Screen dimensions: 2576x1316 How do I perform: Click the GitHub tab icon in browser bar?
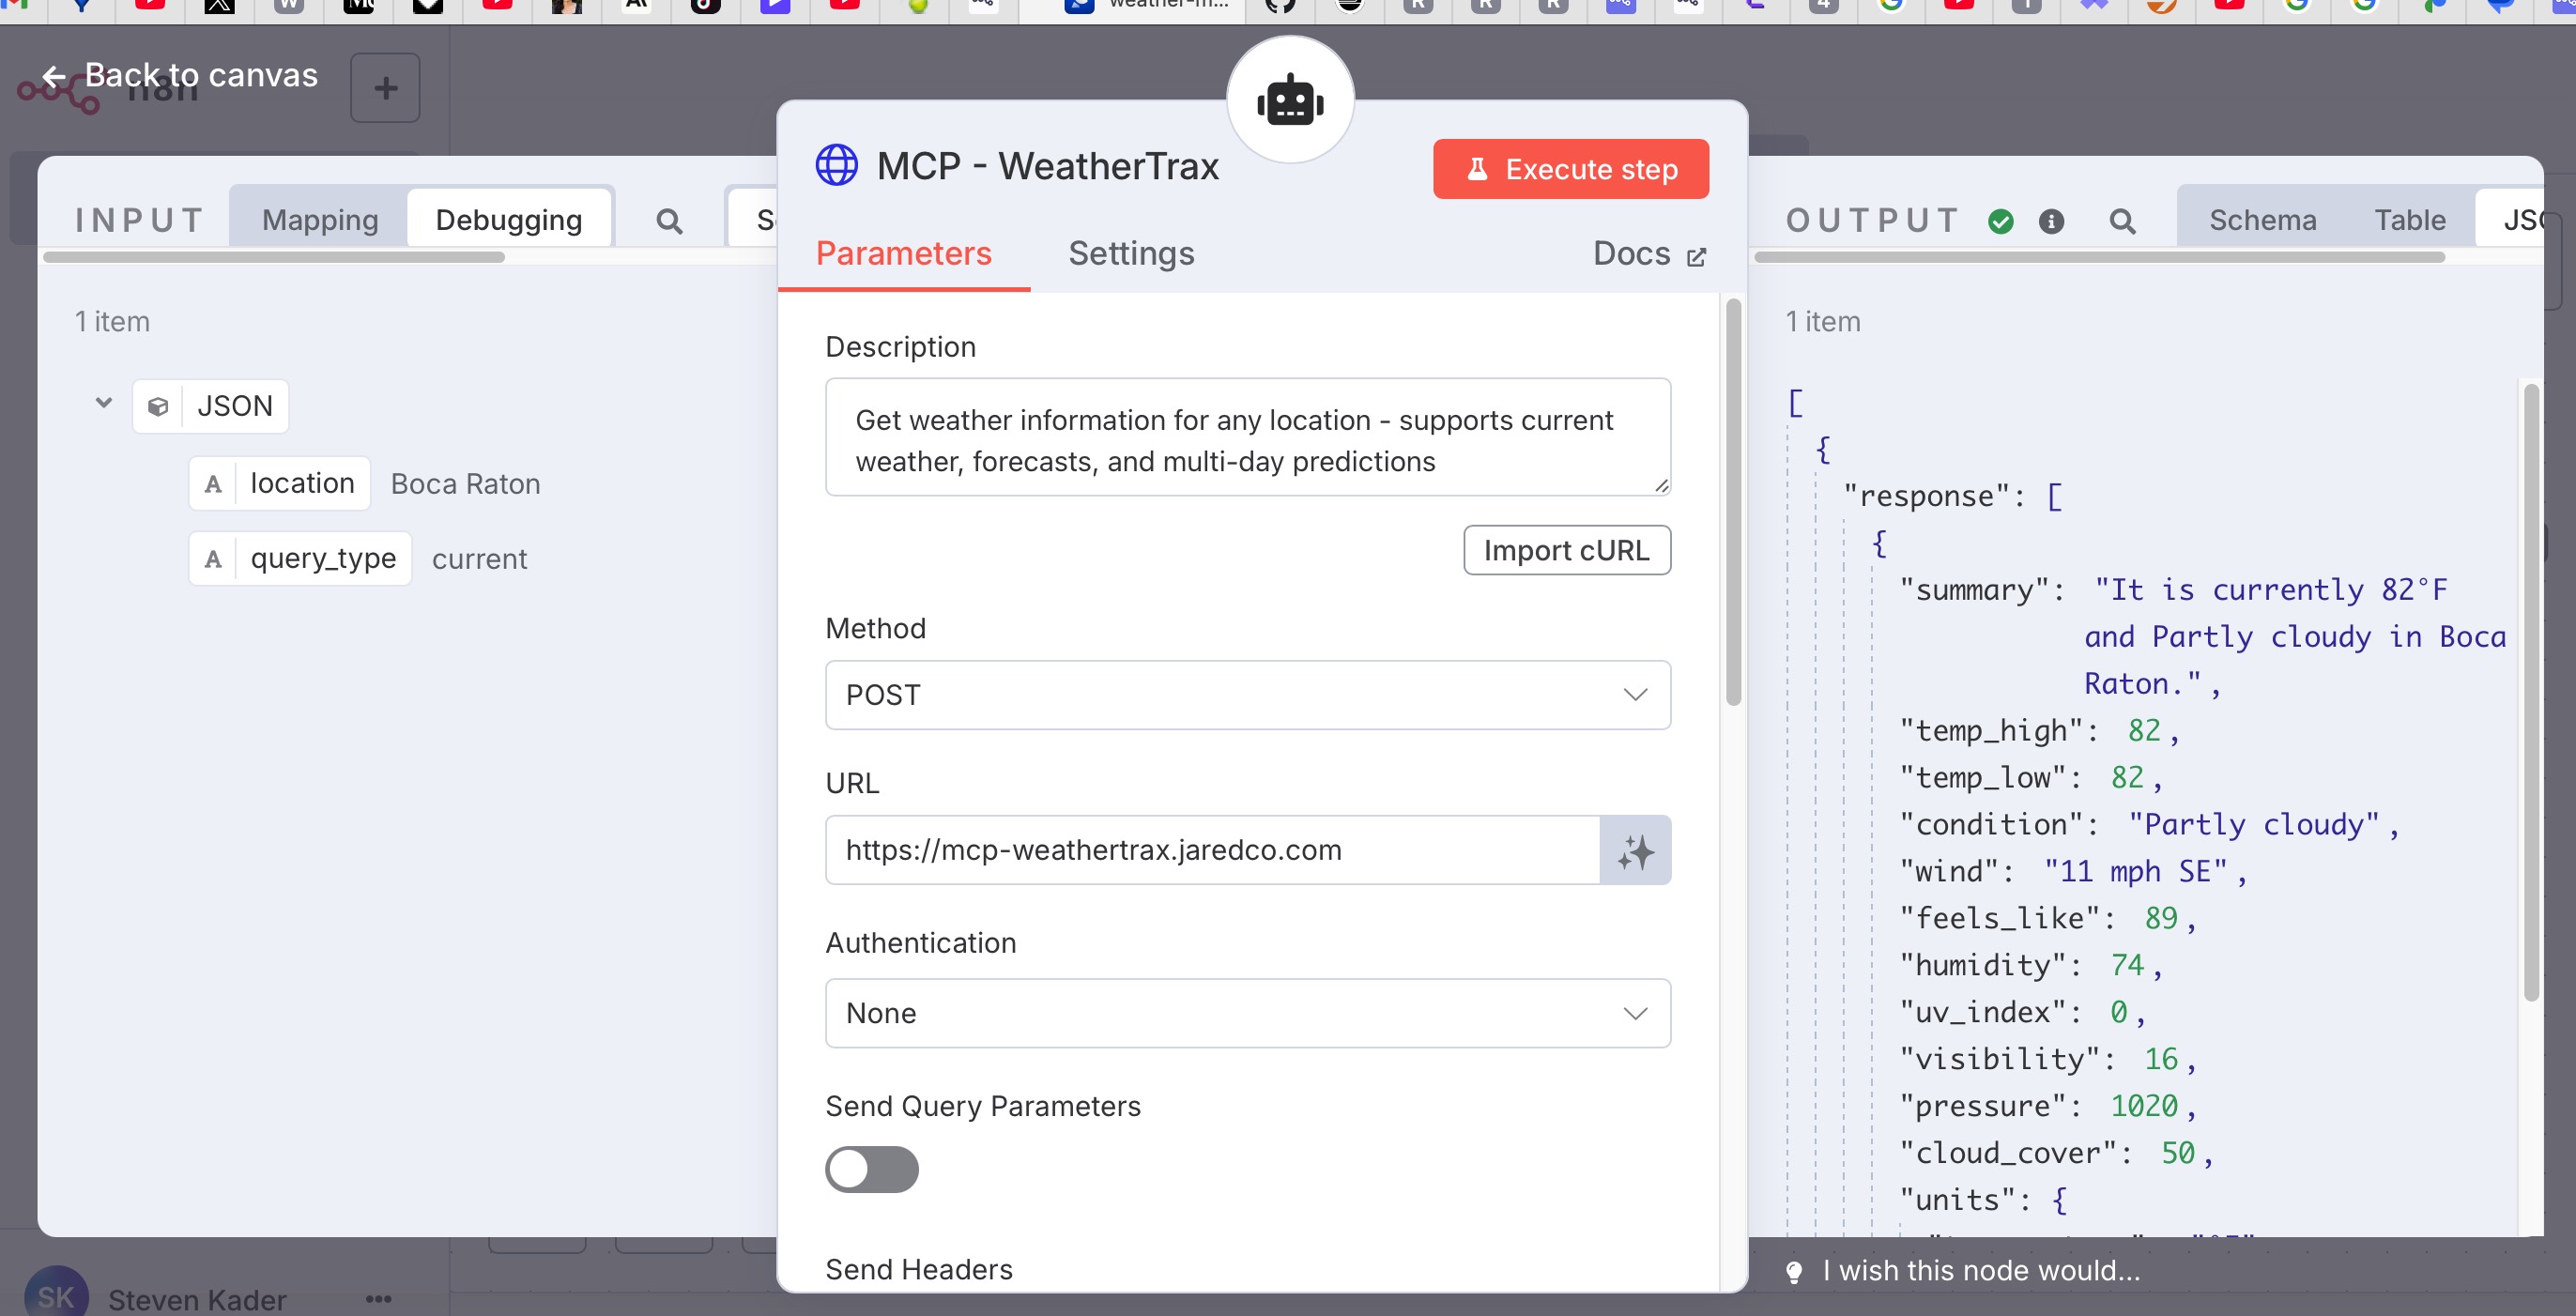coord(1280,6)
